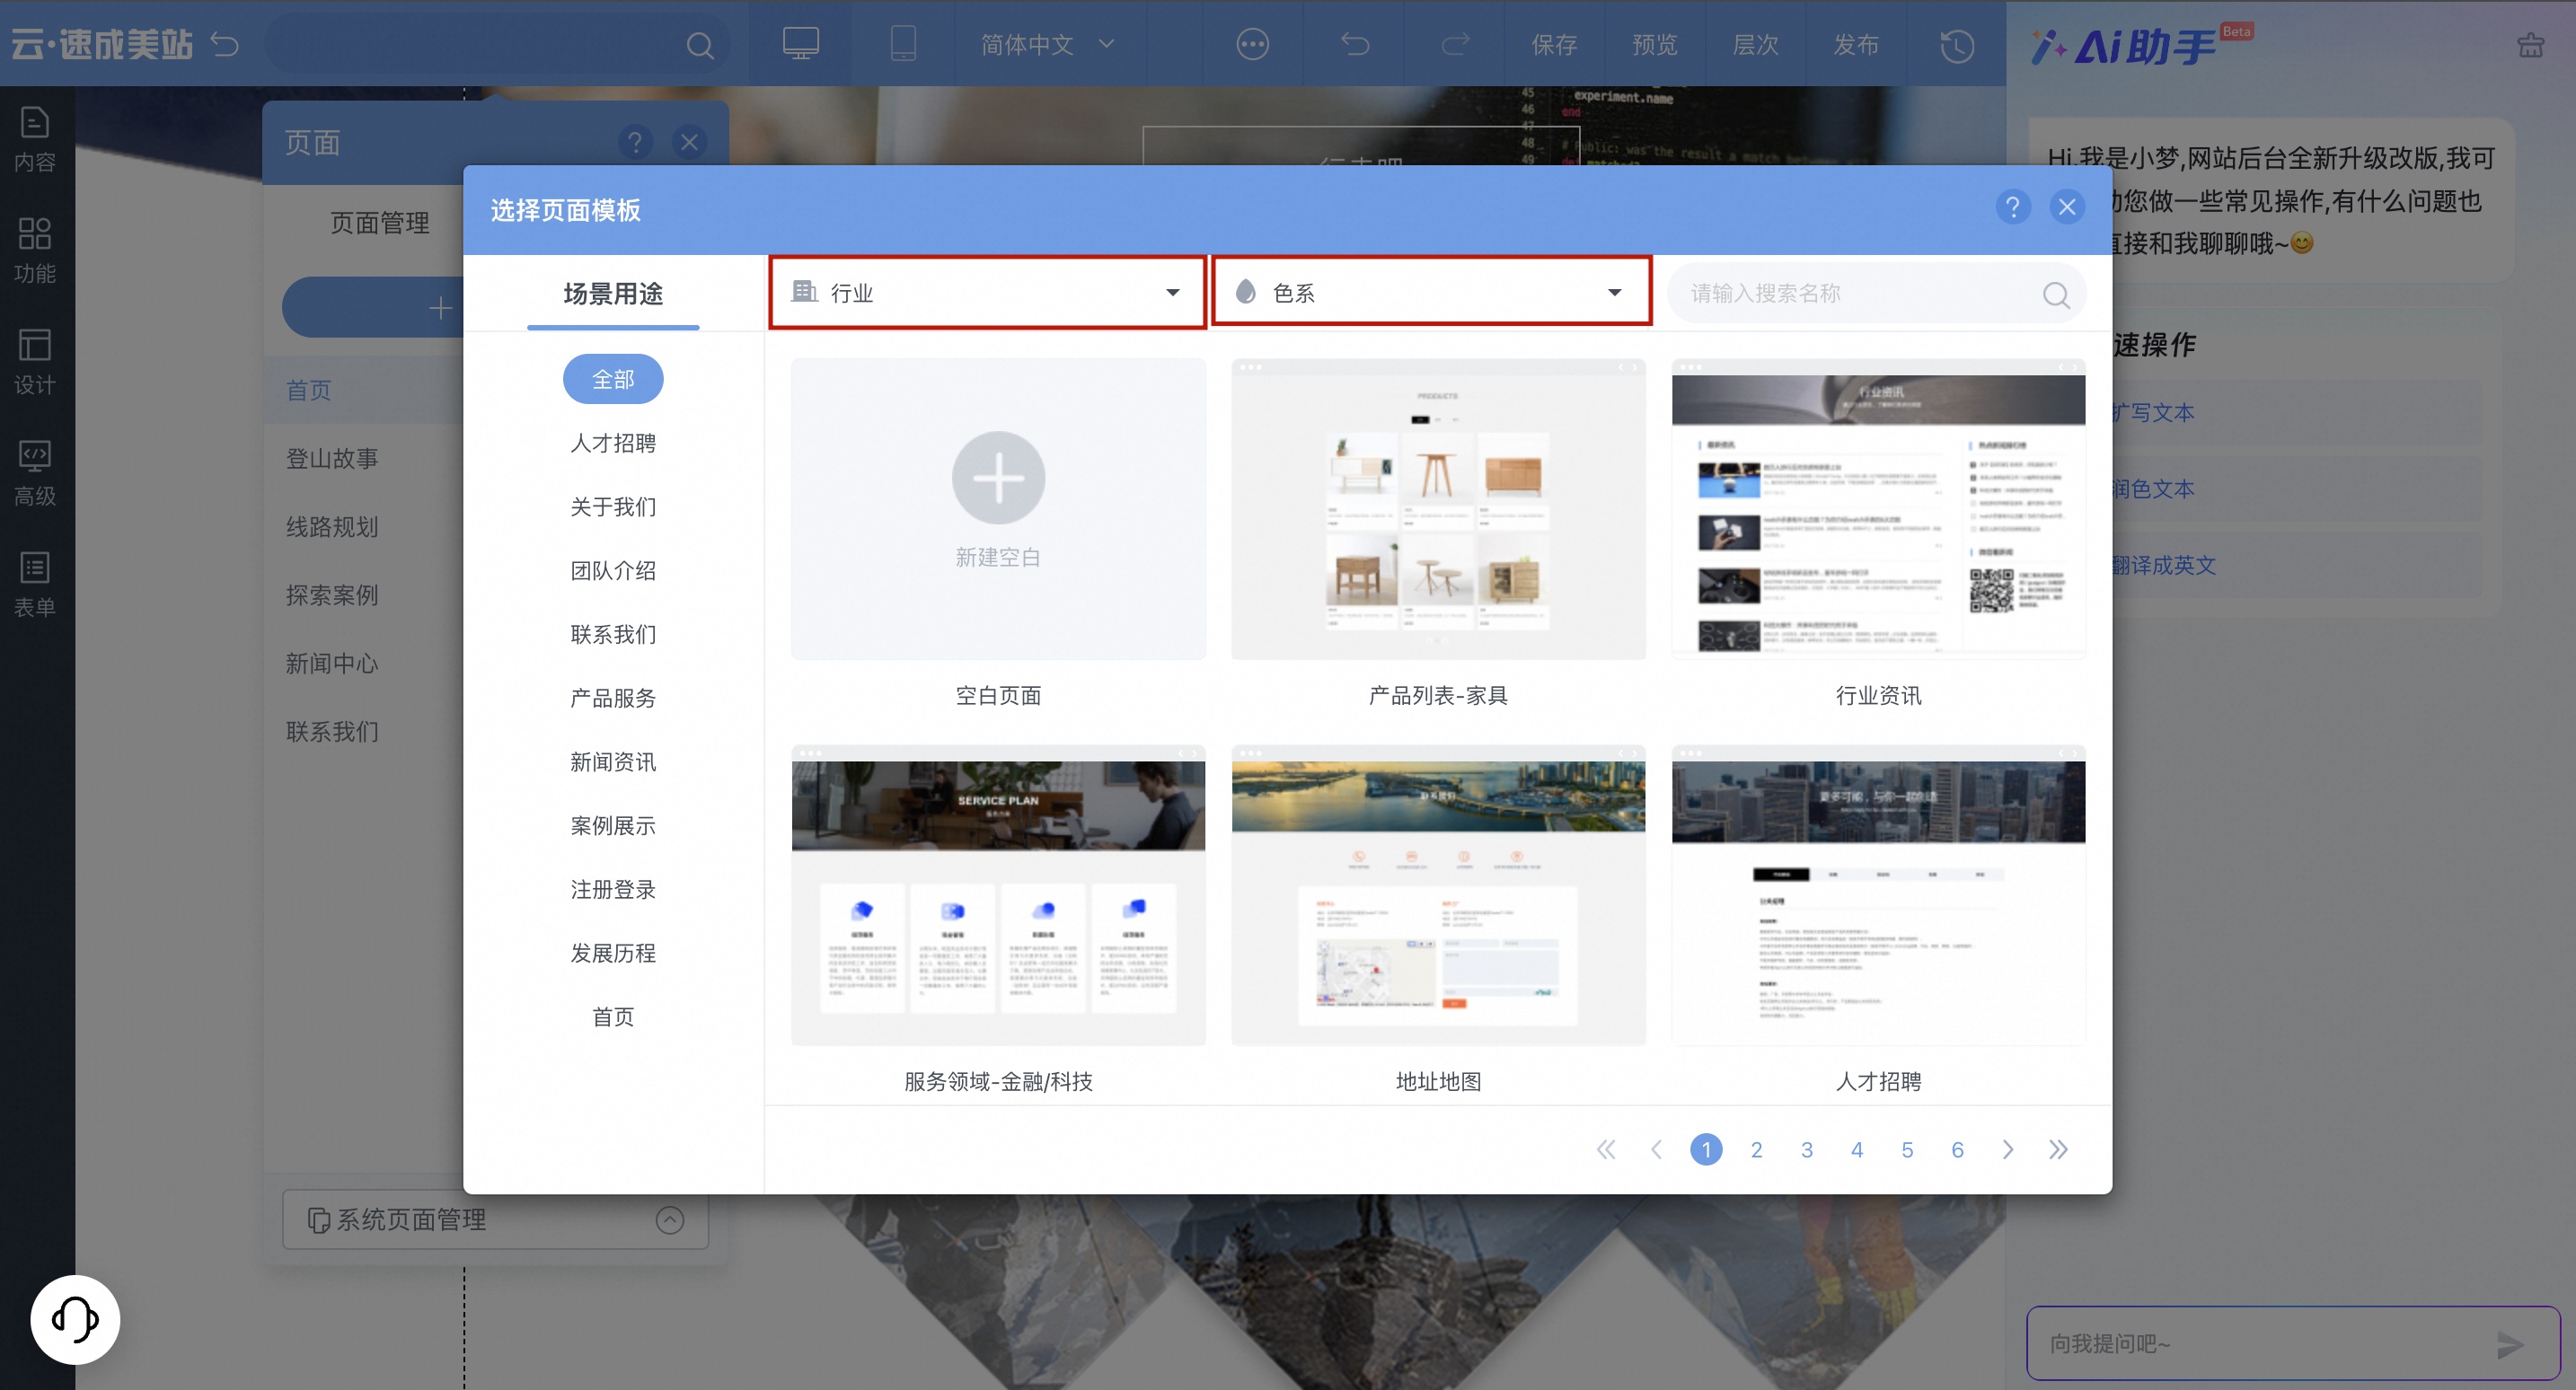Click the gift icon in AI助手 panel
The width and height of the screenshot is (2576, 1390).
(2530, 45)
